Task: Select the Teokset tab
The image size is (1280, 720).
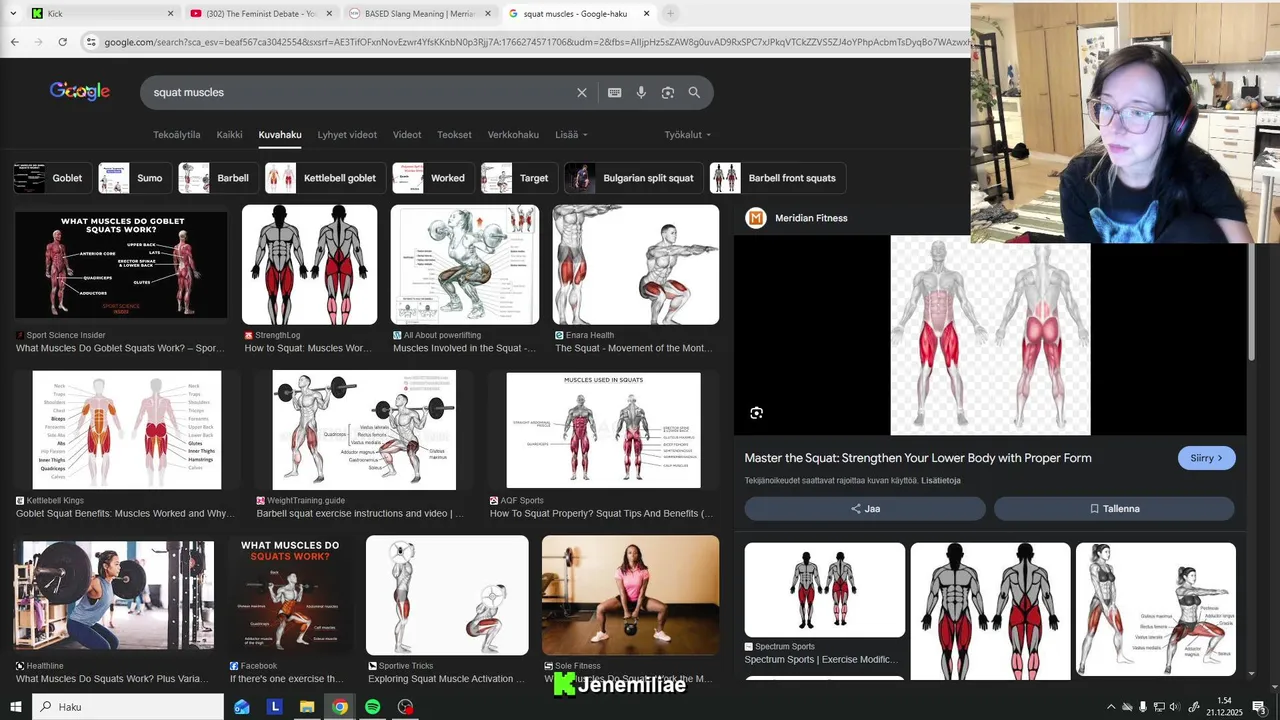Action: (x=454, y=135)
